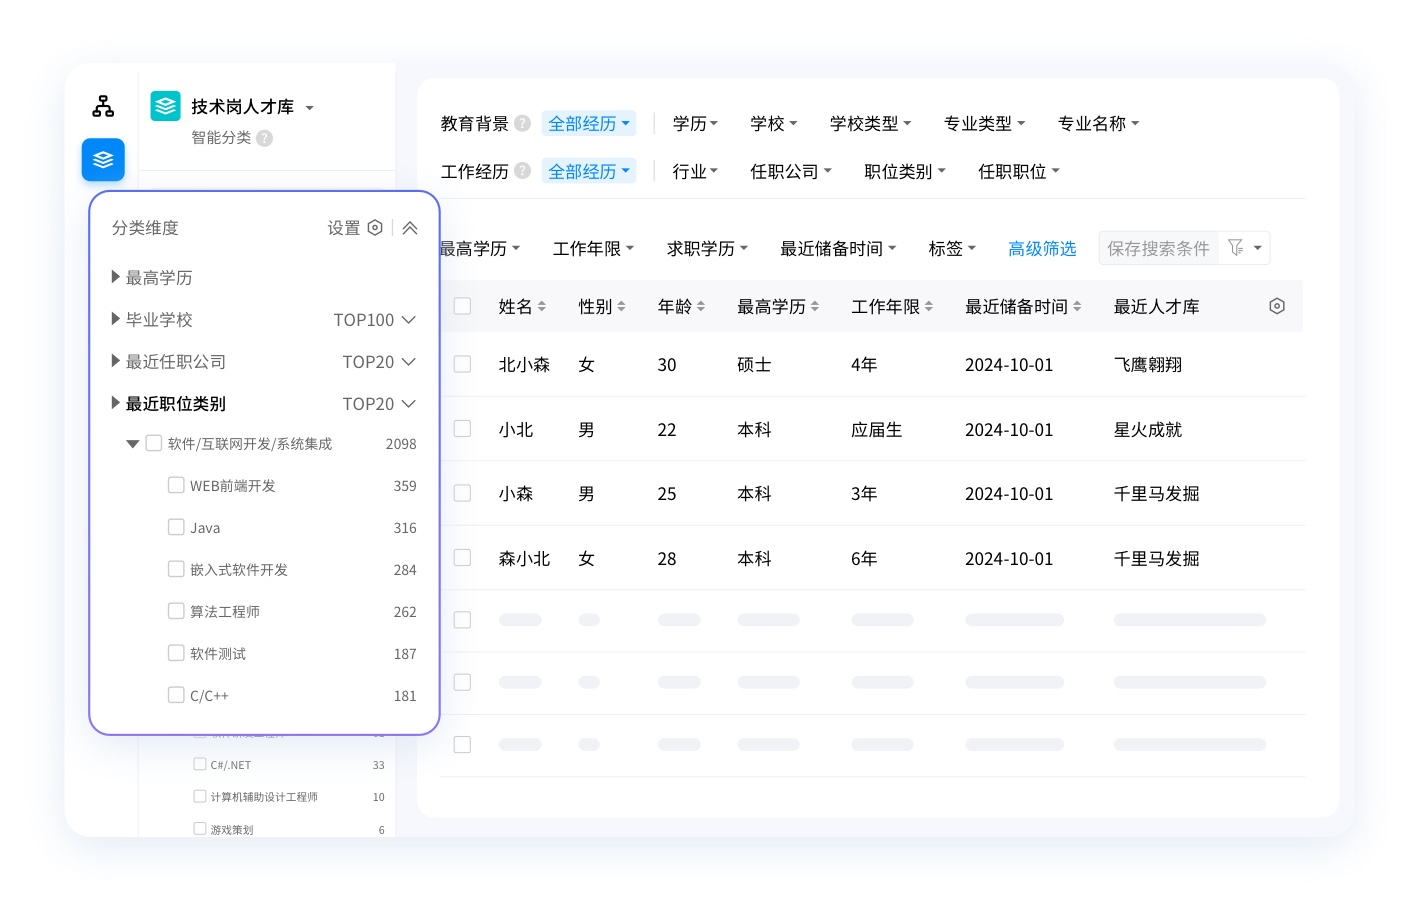Check the 计算机辅助设计工程师 checkbox
The width and height of the screenshot is (1420, 900).
click(200, 796)
